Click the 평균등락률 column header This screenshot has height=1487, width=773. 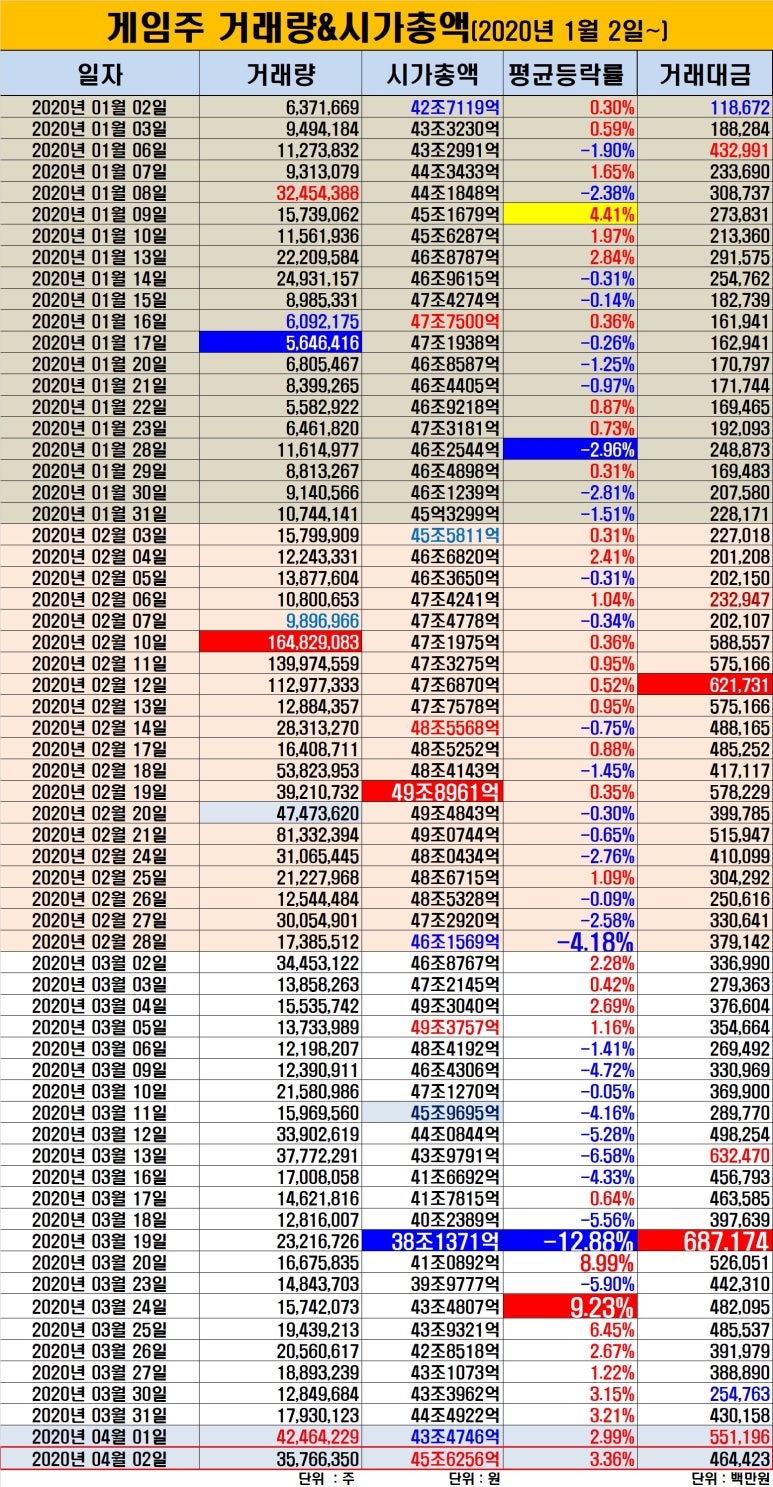(570, 74)
